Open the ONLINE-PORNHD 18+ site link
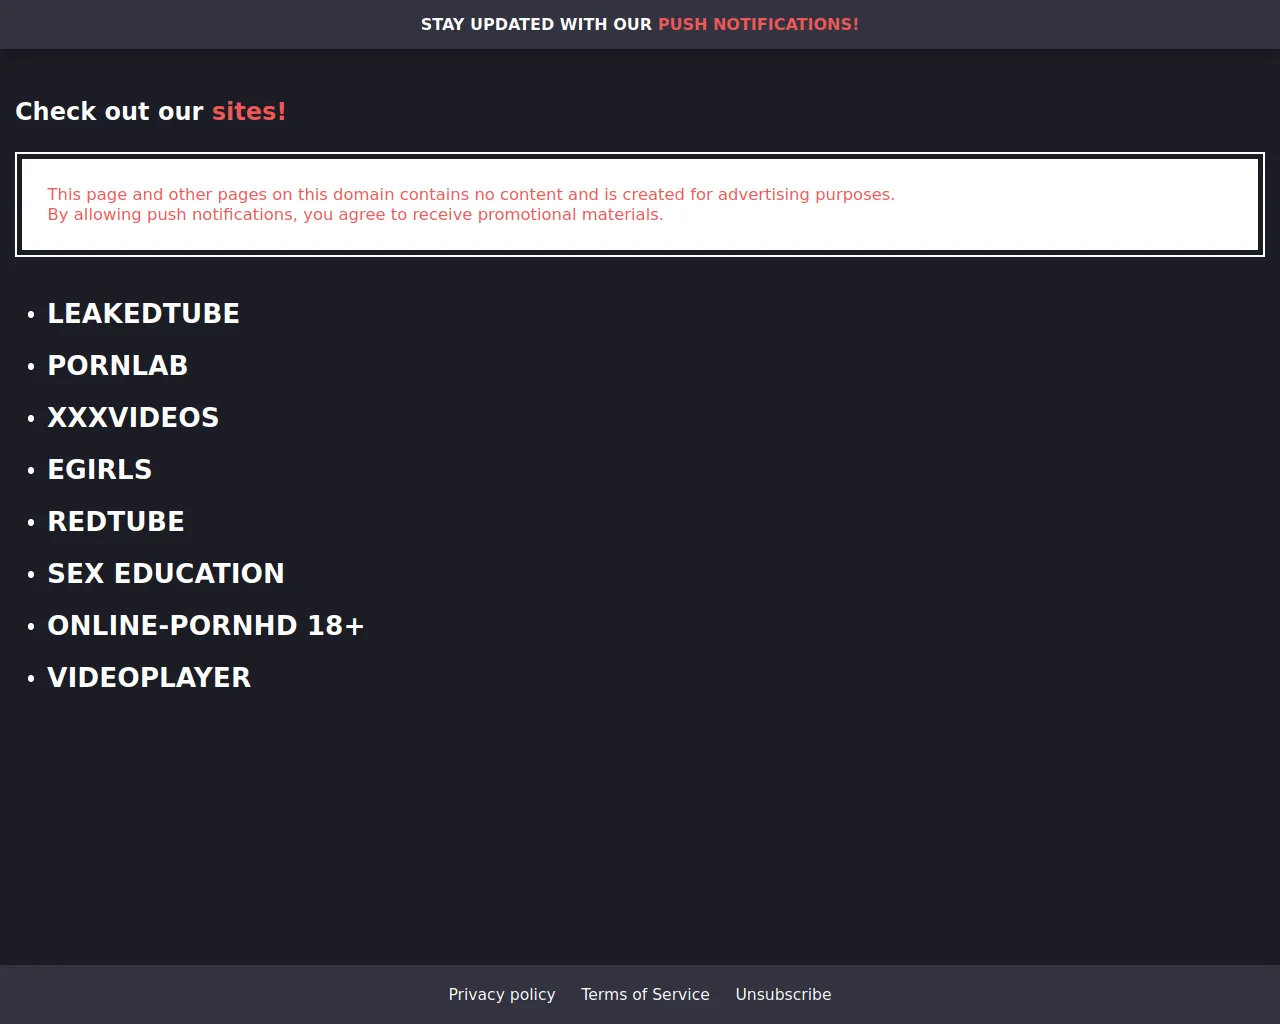The width and height of the screenshot is (1280, 1024). 206,626
